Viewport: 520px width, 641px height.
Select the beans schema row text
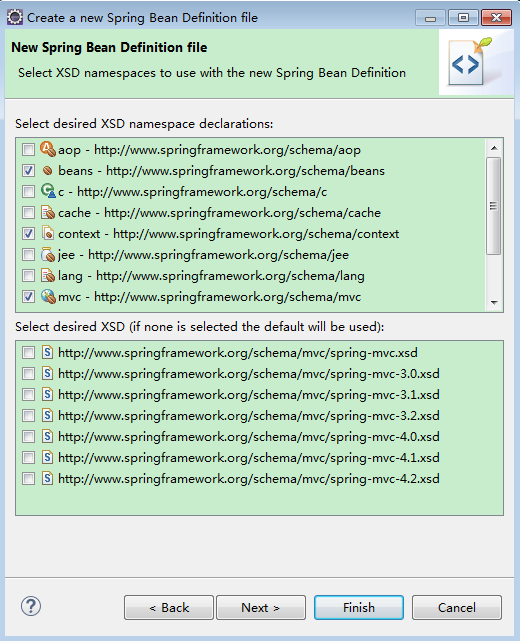[221, 170]
